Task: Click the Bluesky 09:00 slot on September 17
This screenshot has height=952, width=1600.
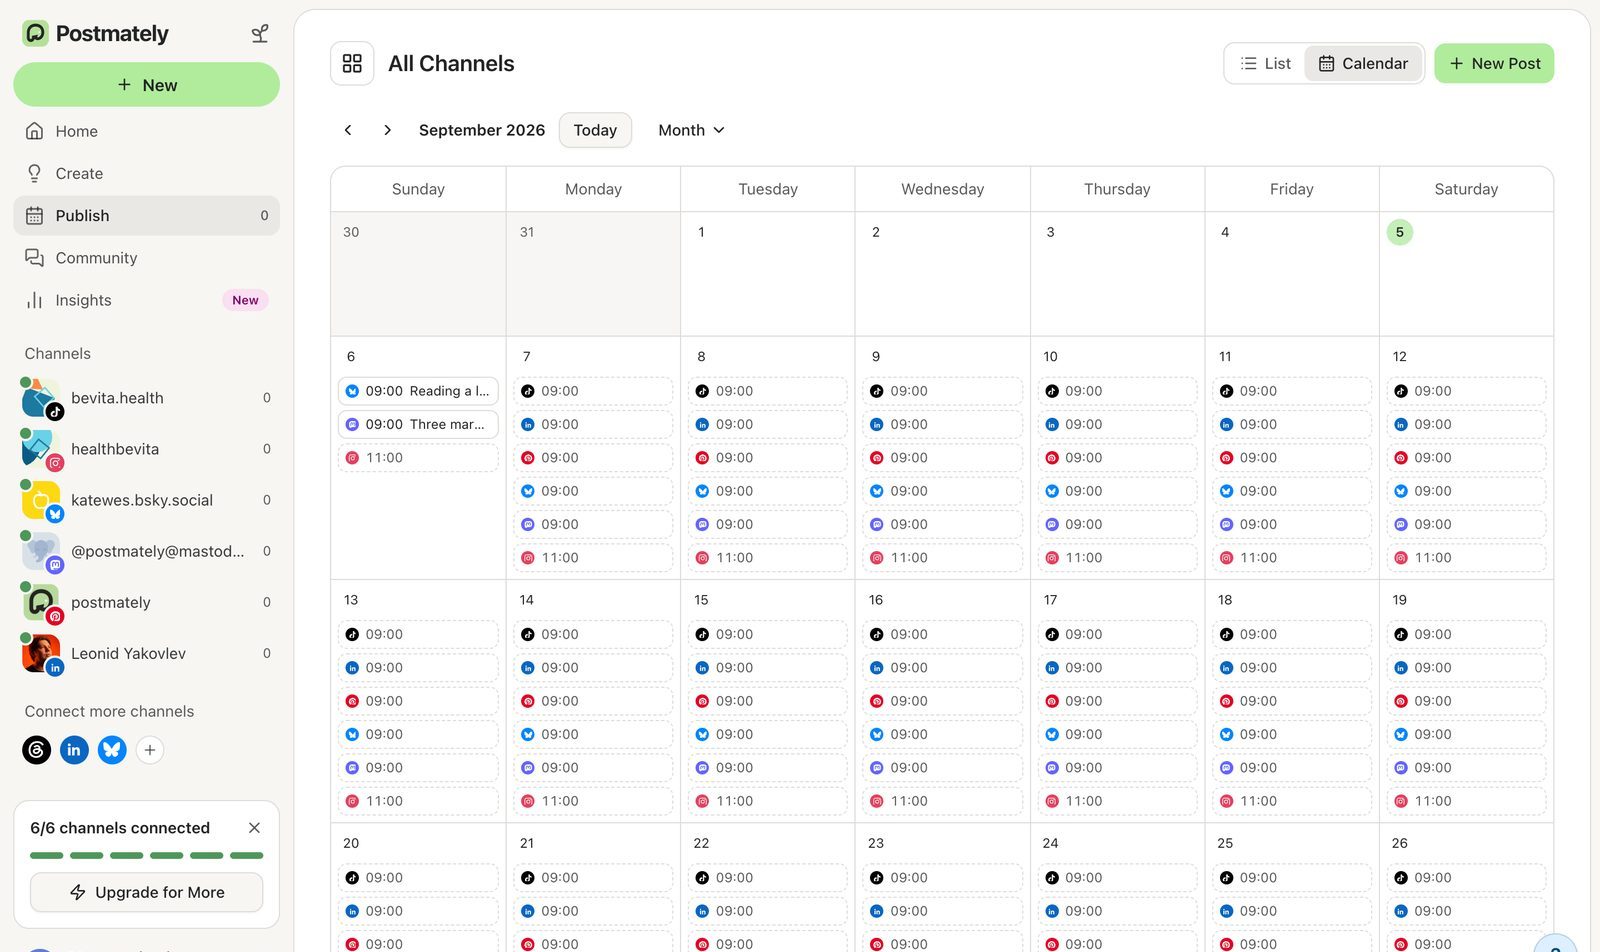Action: (x=1117, y=734)
